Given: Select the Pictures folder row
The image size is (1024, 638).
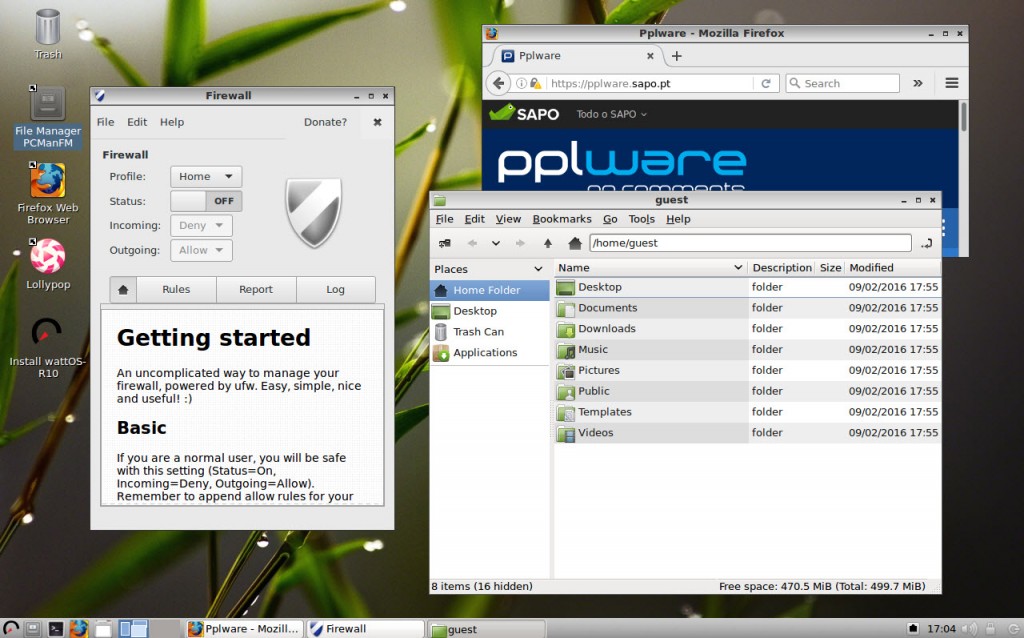Looking at the screenshot, I should (748, 370).
